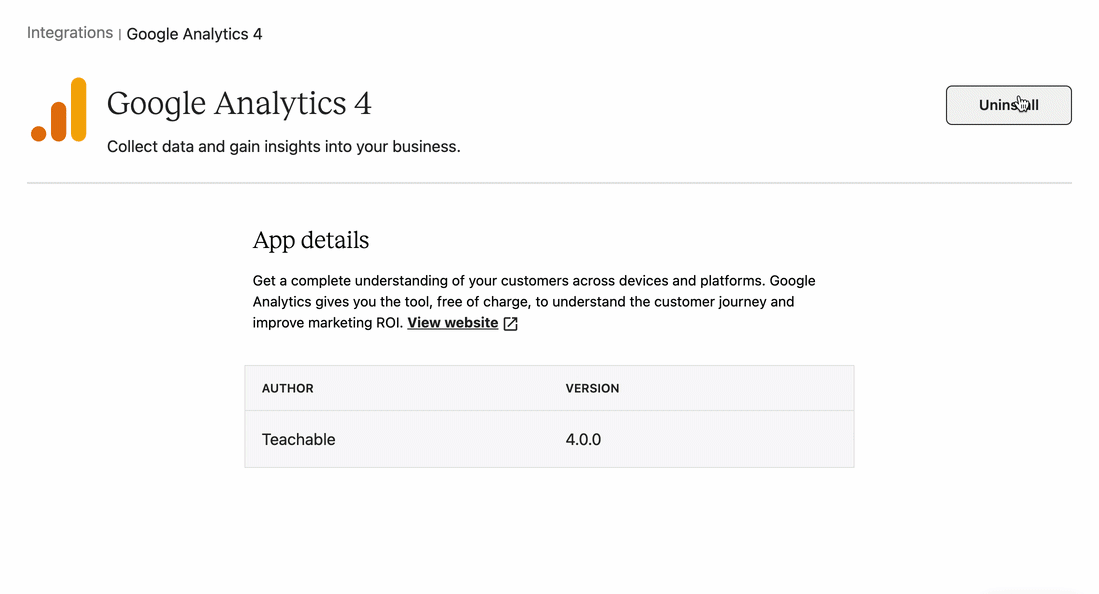
Task: Click the middle orange bar of the logo
Action: click(59, 121)
